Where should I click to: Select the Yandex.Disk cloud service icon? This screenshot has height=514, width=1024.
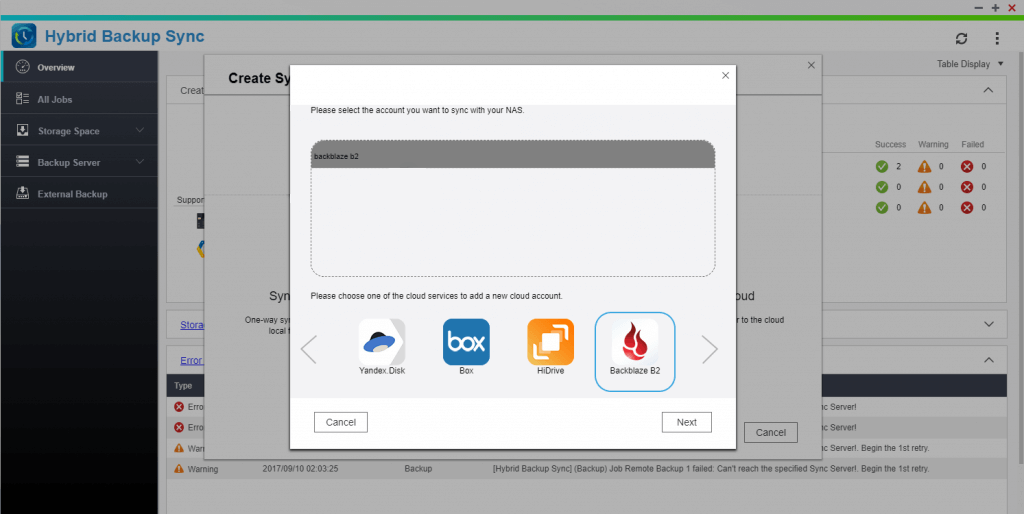point(382,342)
